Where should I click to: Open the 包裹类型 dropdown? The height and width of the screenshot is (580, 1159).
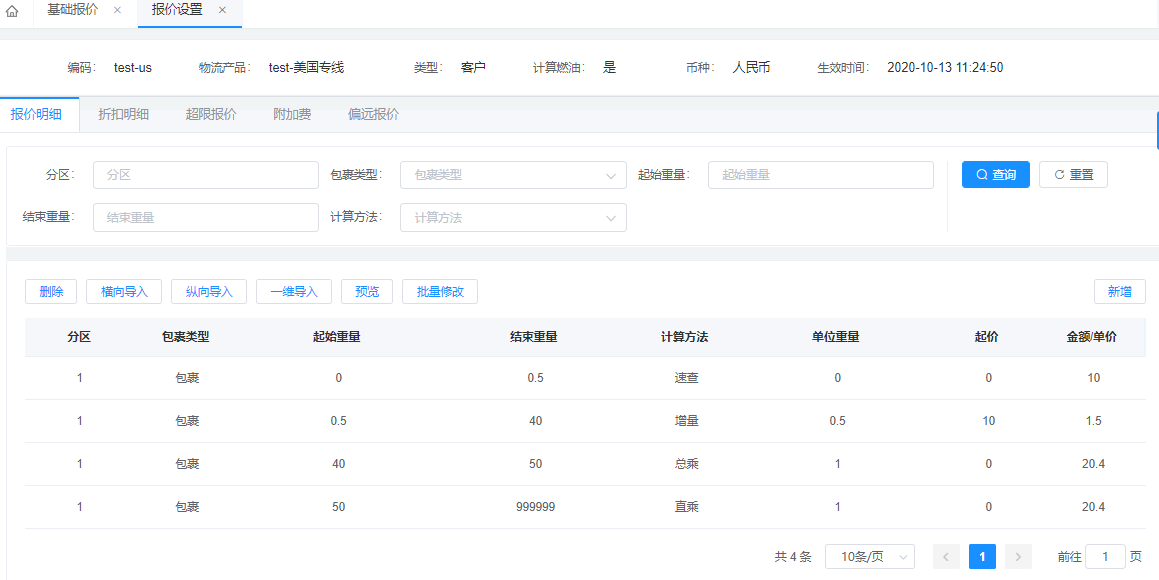click(x=513, y=175)
